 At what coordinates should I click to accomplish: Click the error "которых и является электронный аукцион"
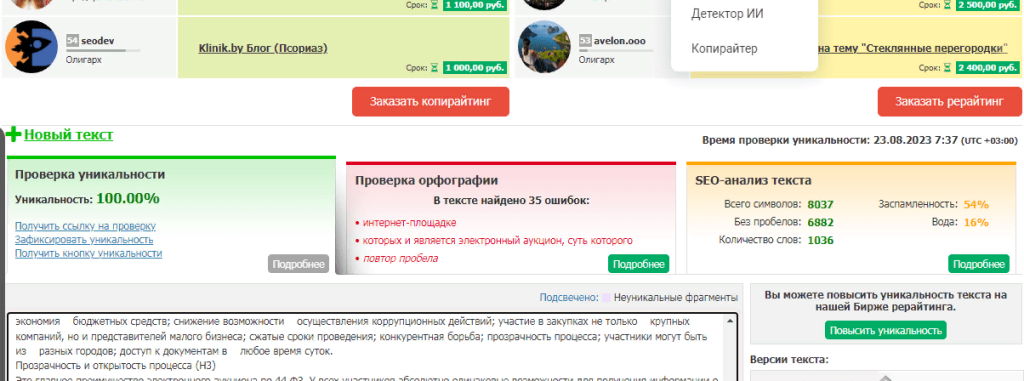[x=498, y=240]
